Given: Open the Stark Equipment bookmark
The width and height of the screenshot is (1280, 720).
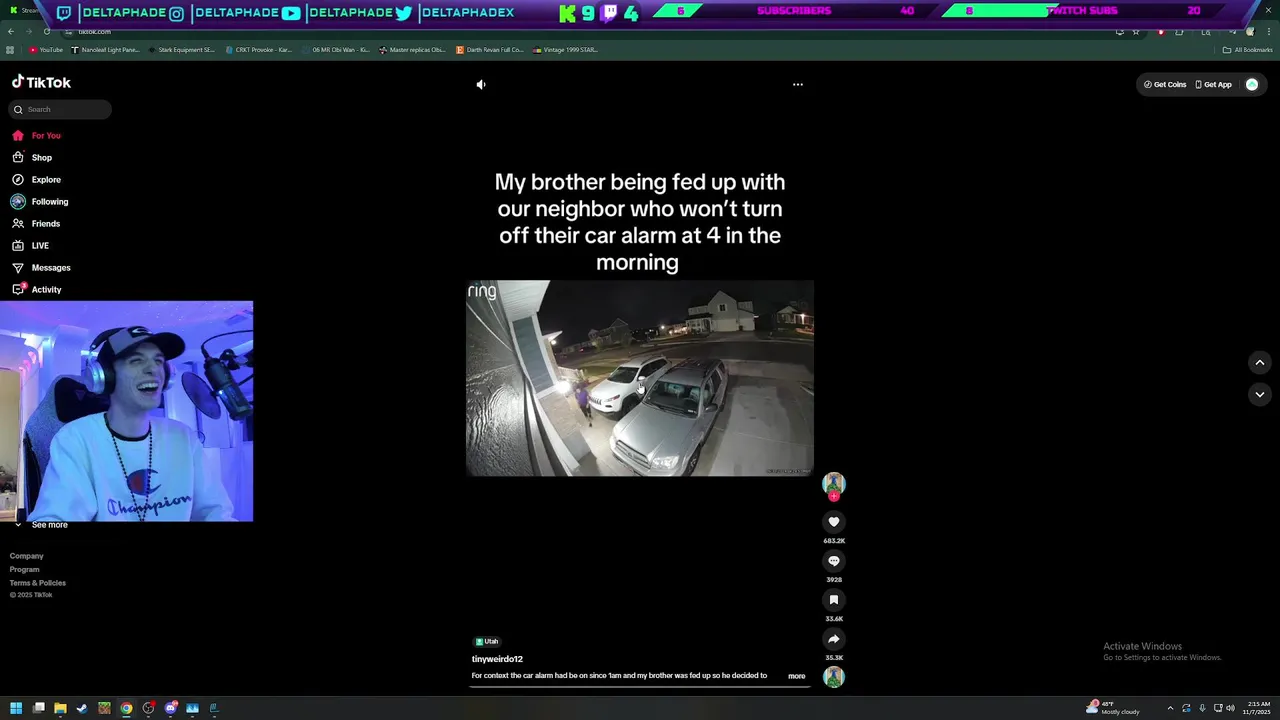Looking at the screenshot, I should tap(182, 50).
